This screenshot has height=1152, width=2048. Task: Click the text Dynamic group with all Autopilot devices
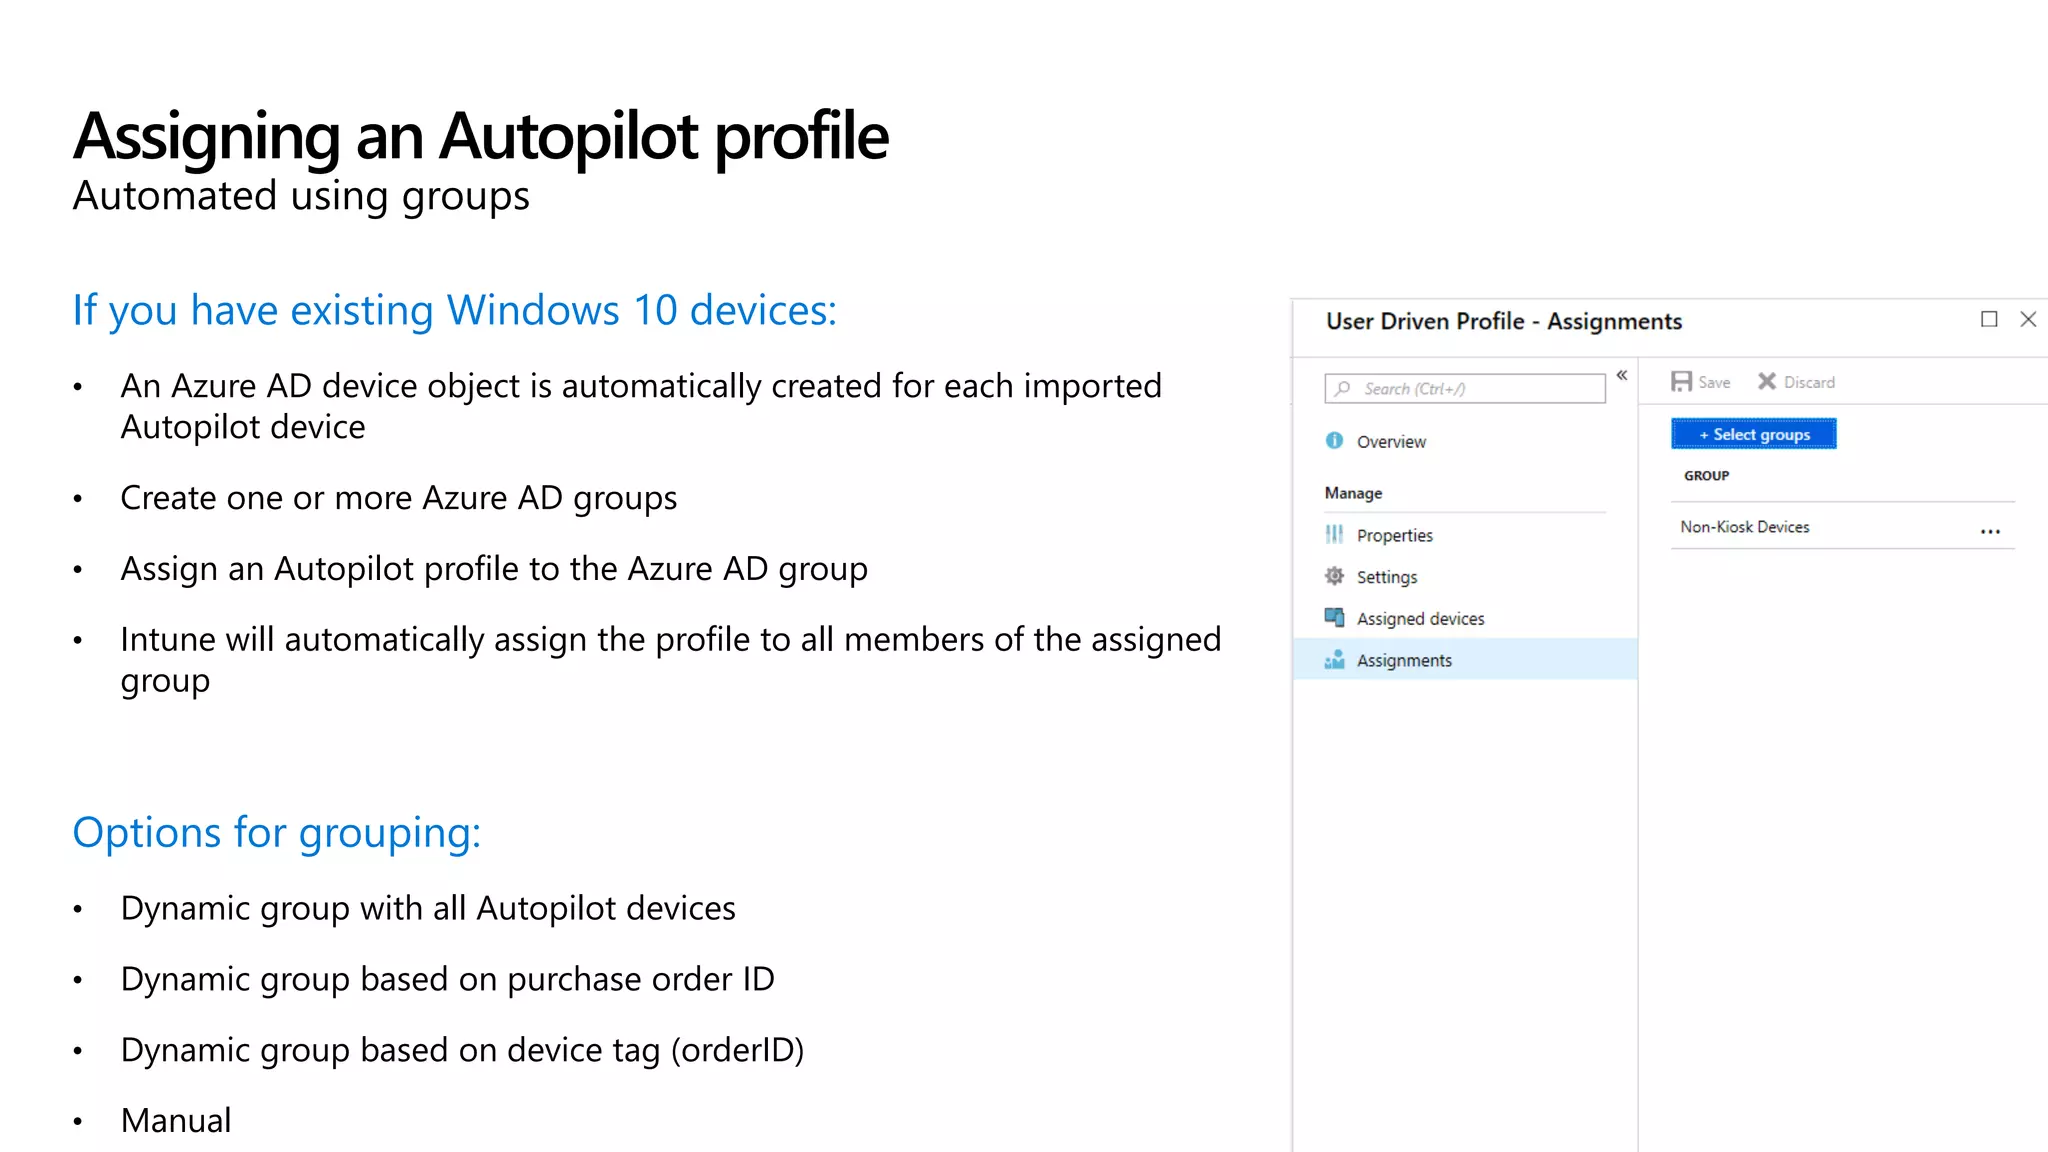coord(428,908)
